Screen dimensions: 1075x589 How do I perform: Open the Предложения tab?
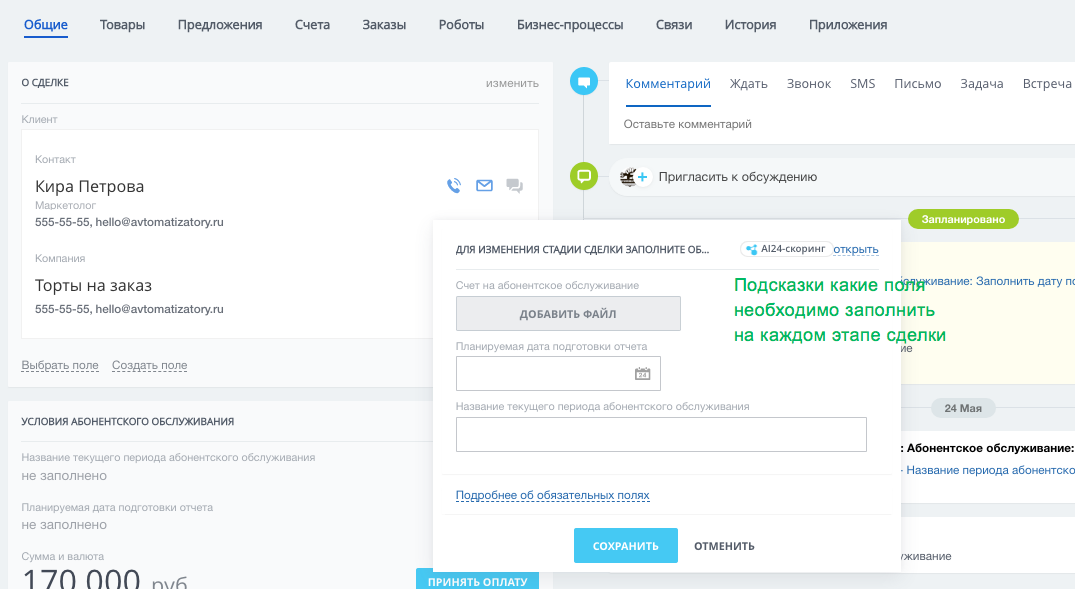tap(220, 25)
